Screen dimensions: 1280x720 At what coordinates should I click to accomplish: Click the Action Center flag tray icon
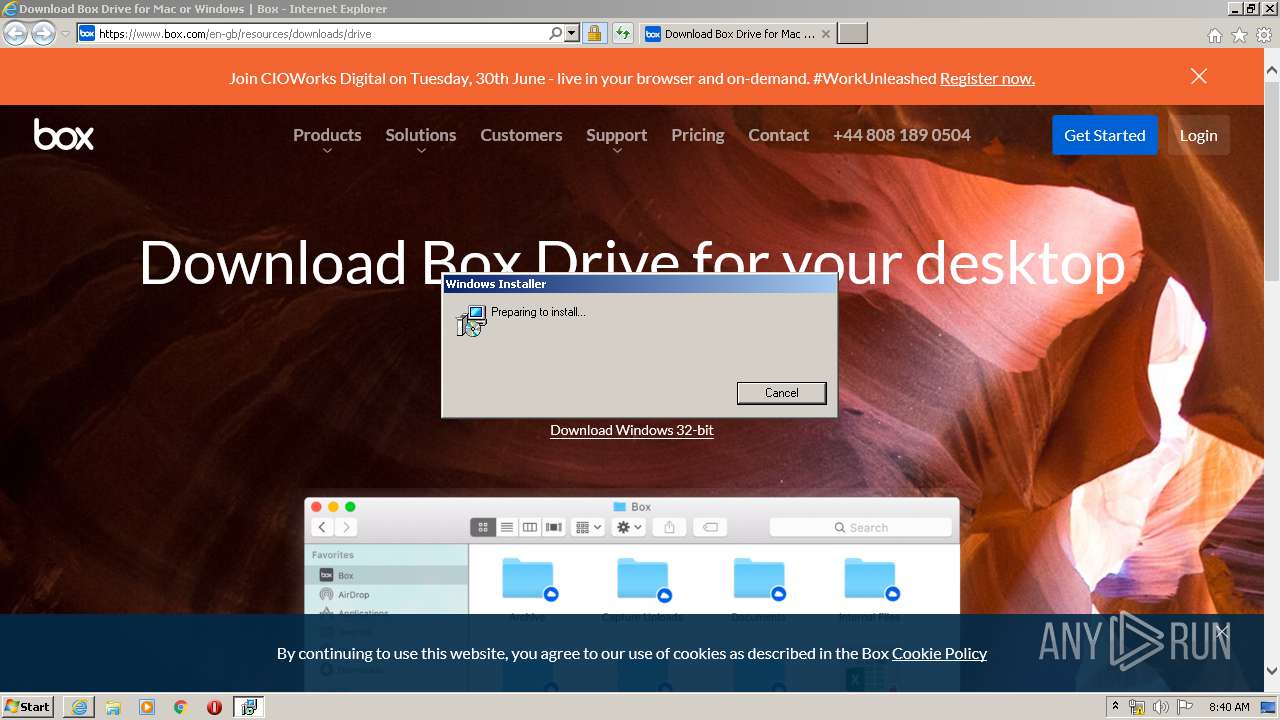pyautogui.click(x=1185, y=707)
